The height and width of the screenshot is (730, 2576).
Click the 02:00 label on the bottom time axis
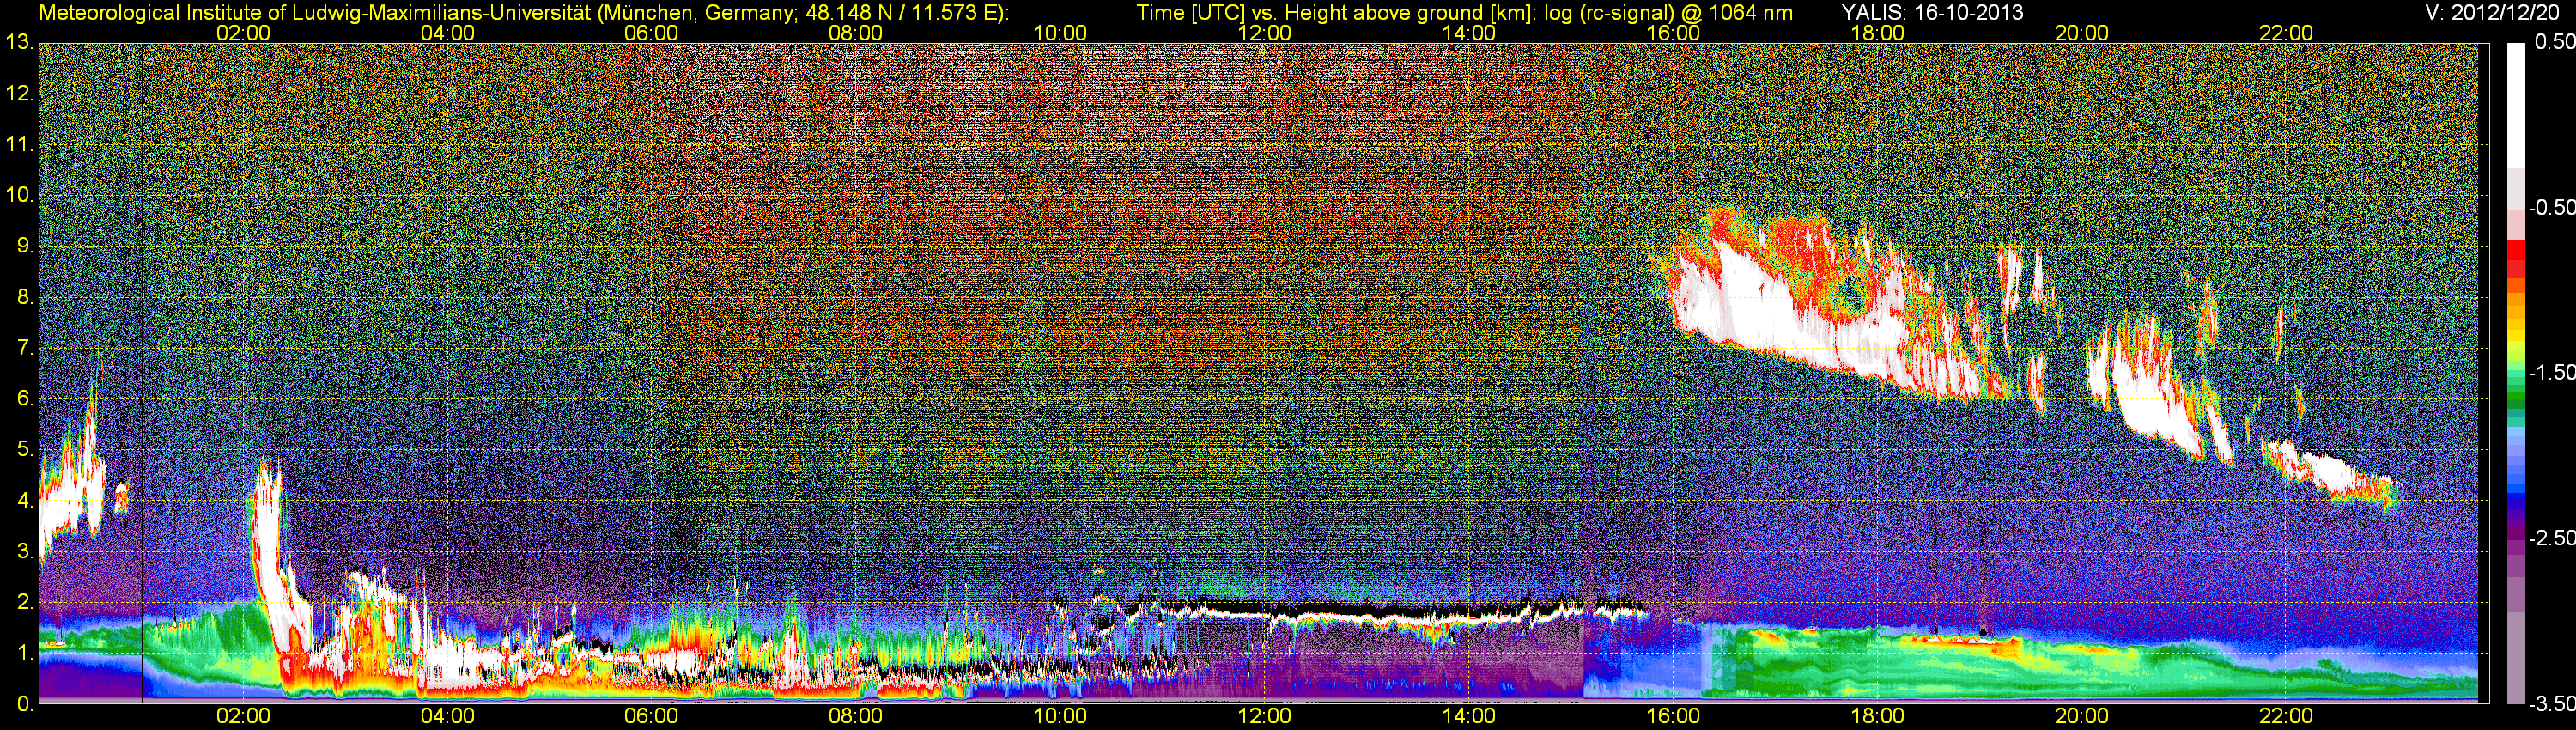(243, 716)
